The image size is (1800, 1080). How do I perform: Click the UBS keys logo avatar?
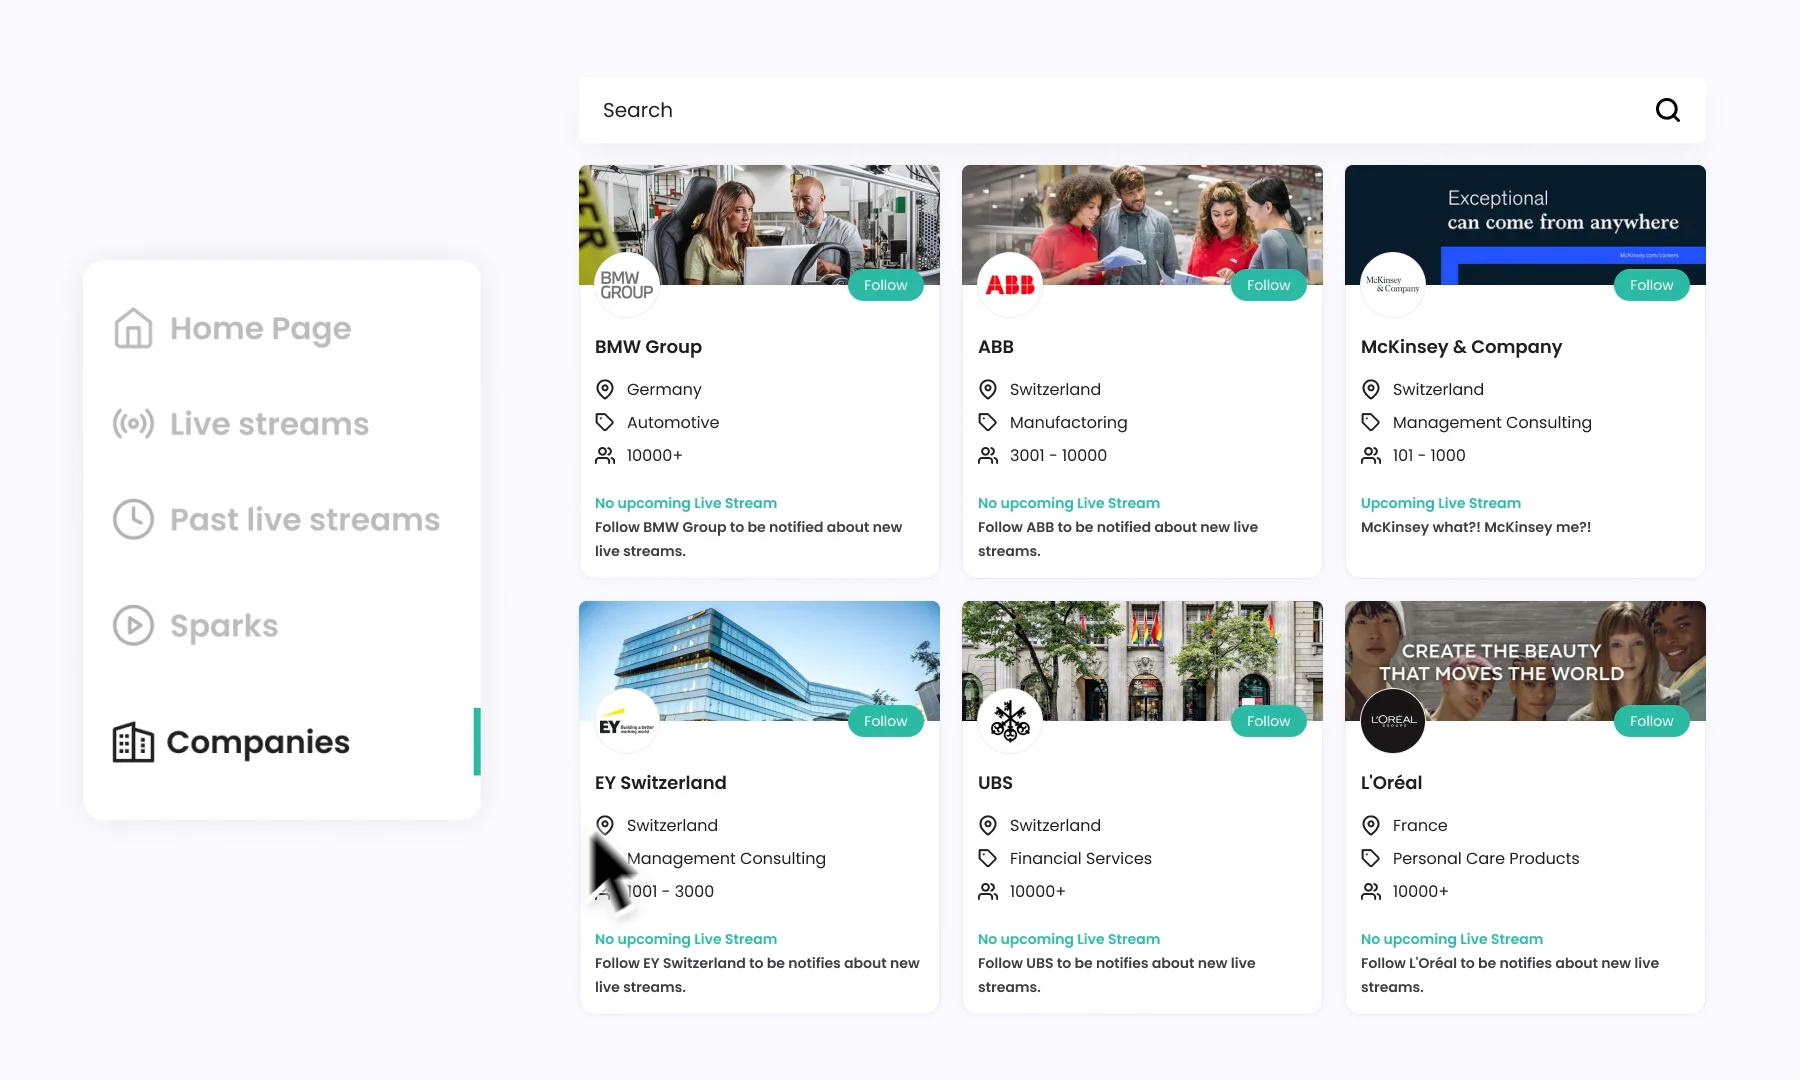click(x=1010, y=721)
